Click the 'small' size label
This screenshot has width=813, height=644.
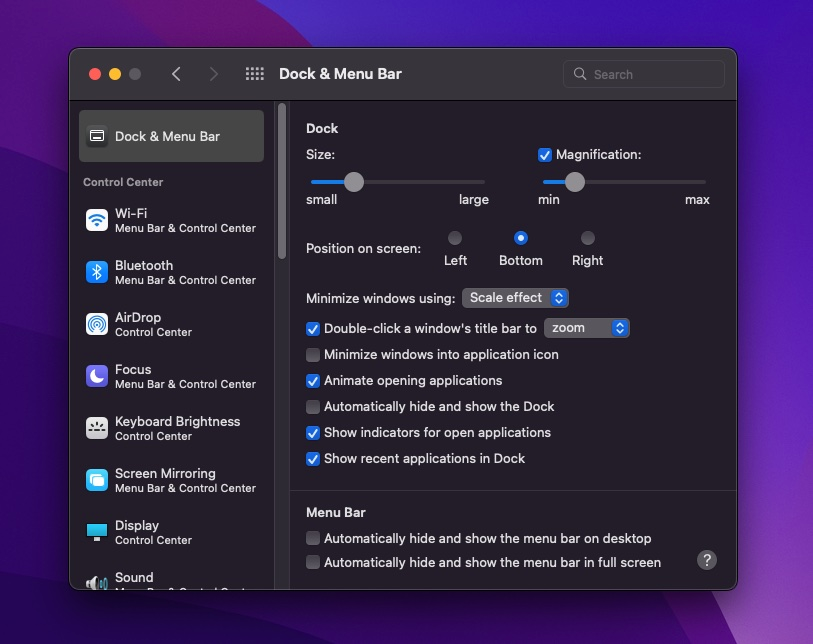coord(321,200)
